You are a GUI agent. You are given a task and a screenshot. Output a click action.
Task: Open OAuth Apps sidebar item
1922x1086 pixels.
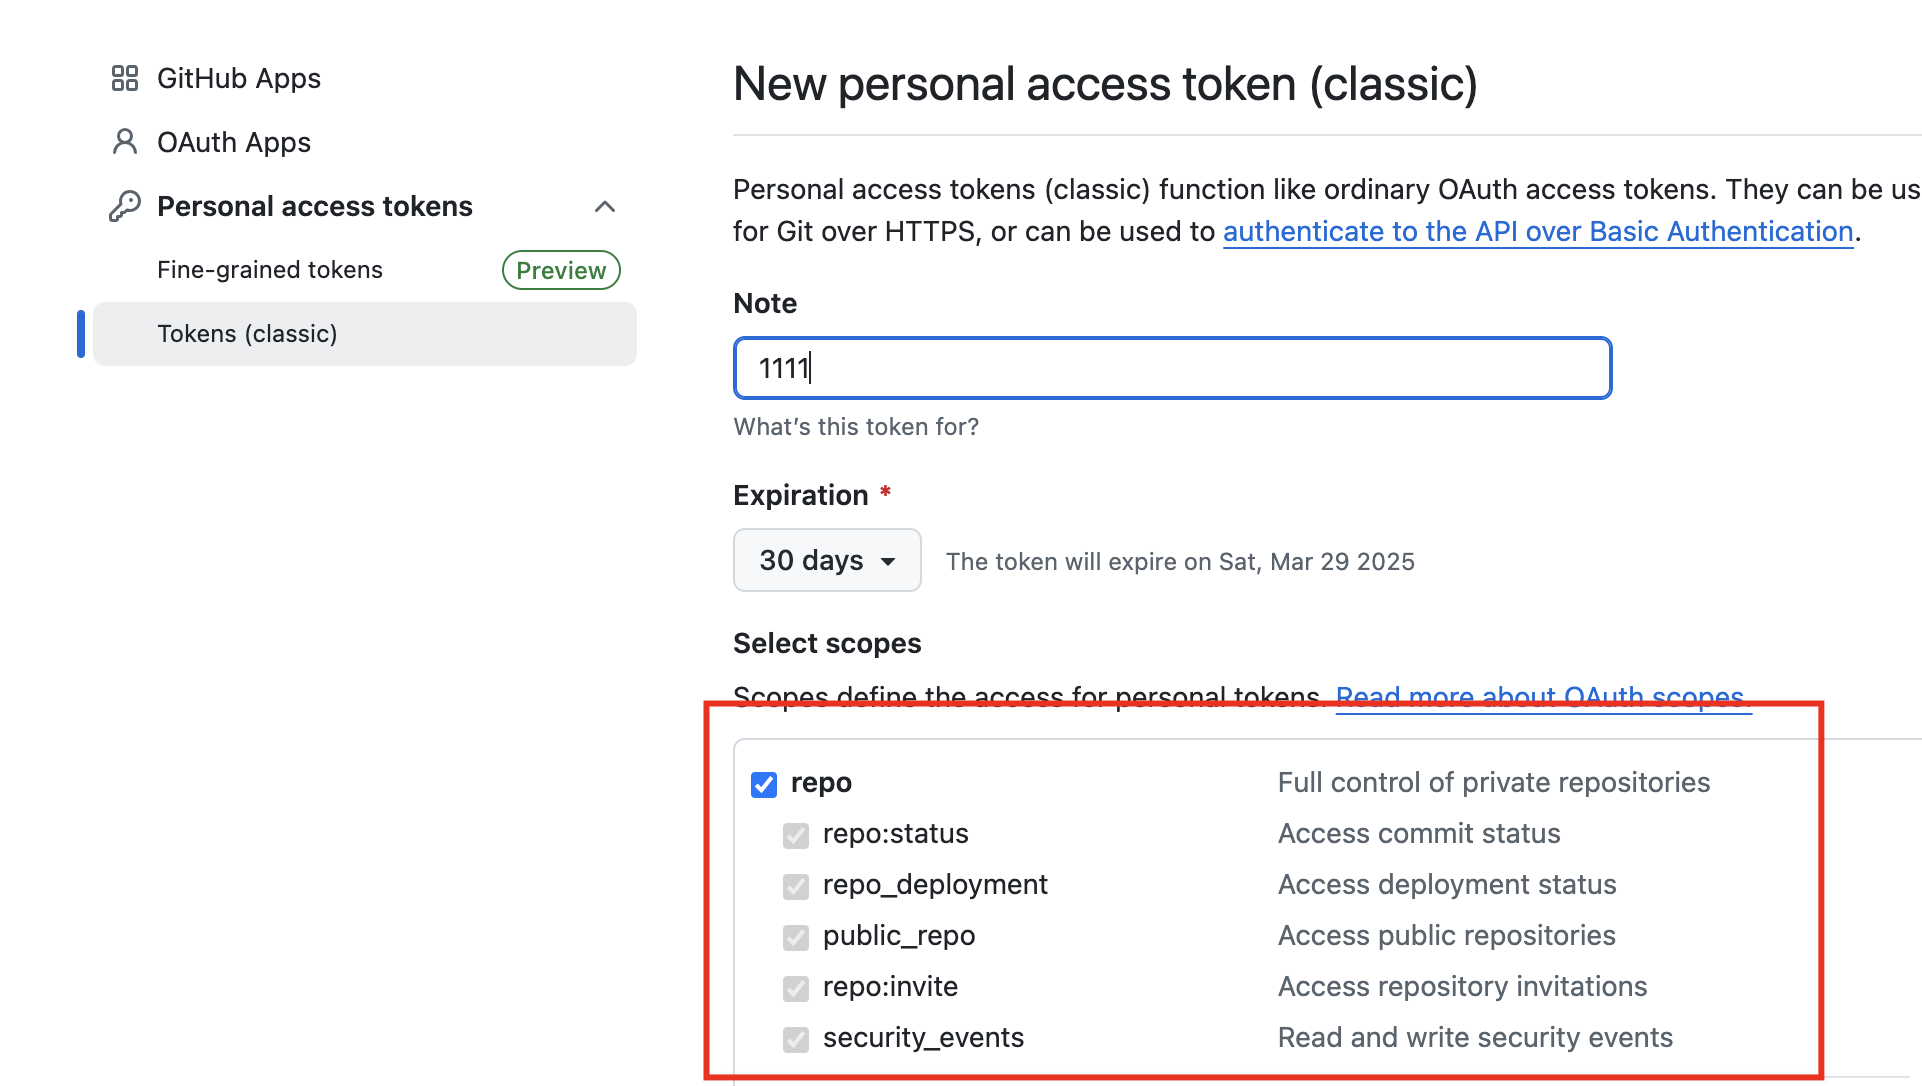[x=234, y=142]
